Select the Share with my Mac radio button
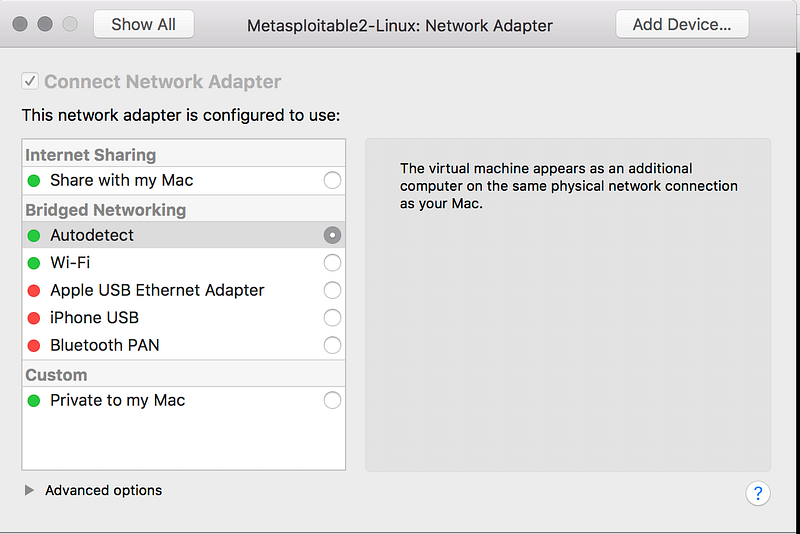Image resolution: width=800 pixels, height=534 pixels. tap(332, 181)
